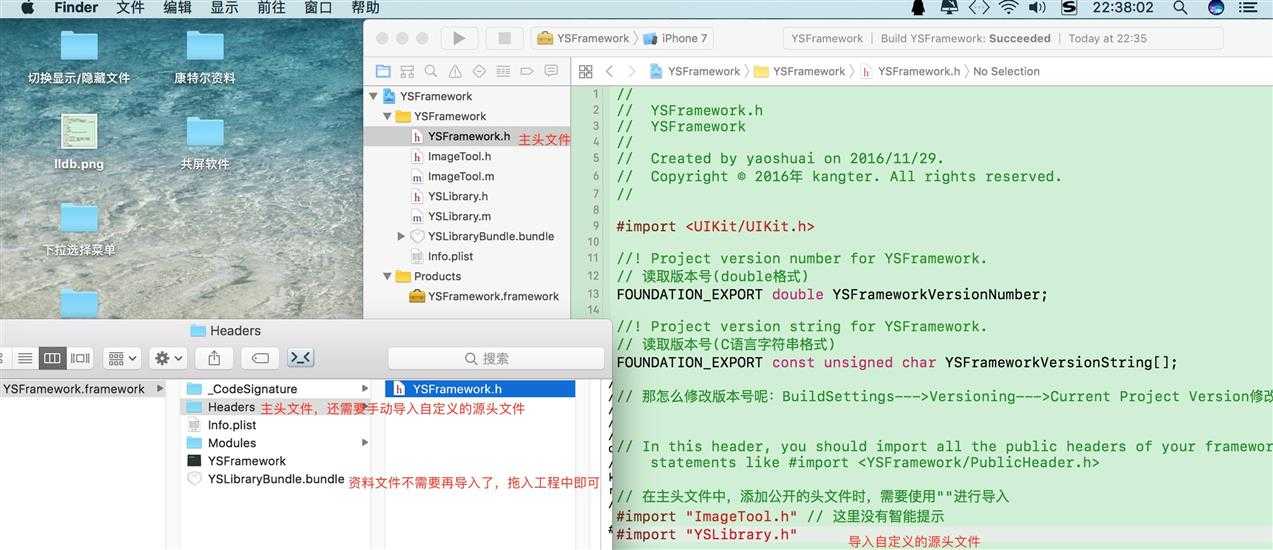
Task: Select the 共屏软件 desktop folder
Action: point(205,142)
